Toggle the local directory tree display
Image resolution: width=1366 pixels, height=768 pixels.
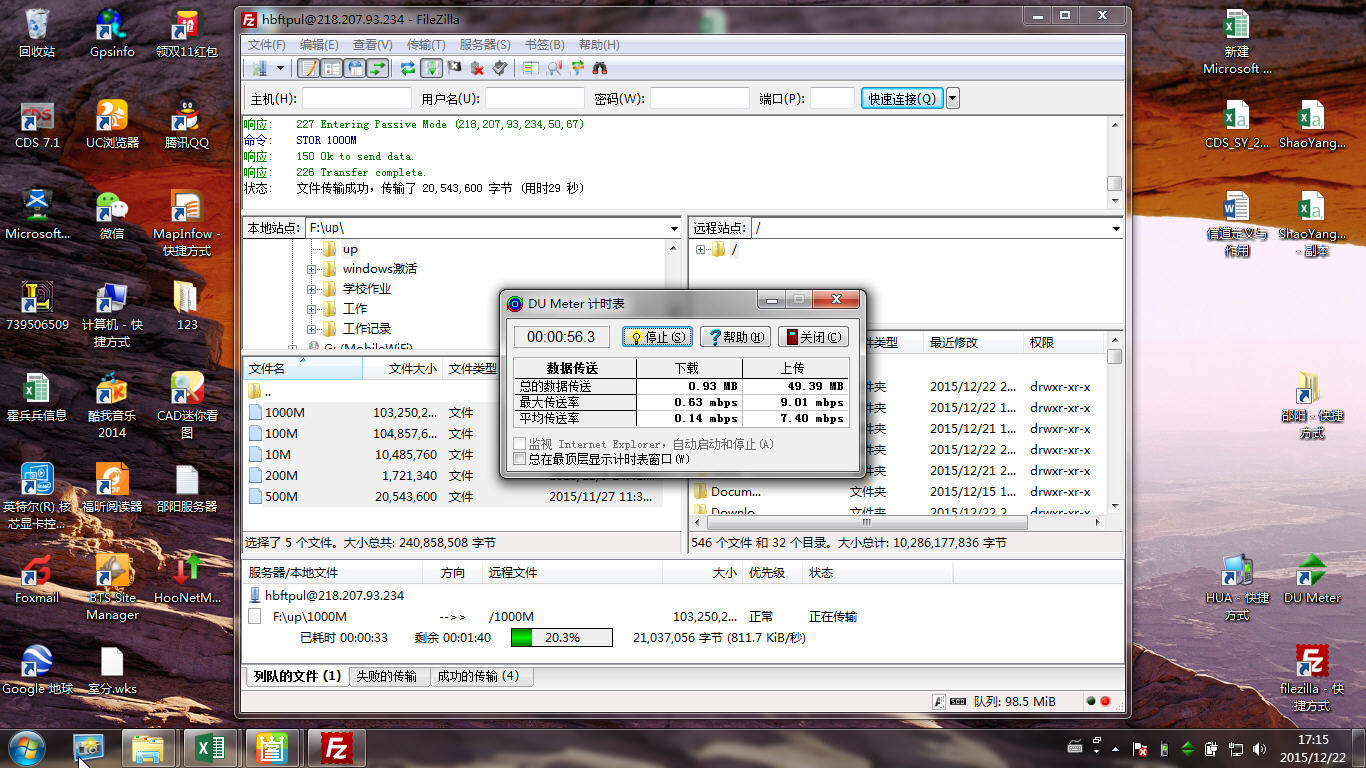click(x=332, y=68)
